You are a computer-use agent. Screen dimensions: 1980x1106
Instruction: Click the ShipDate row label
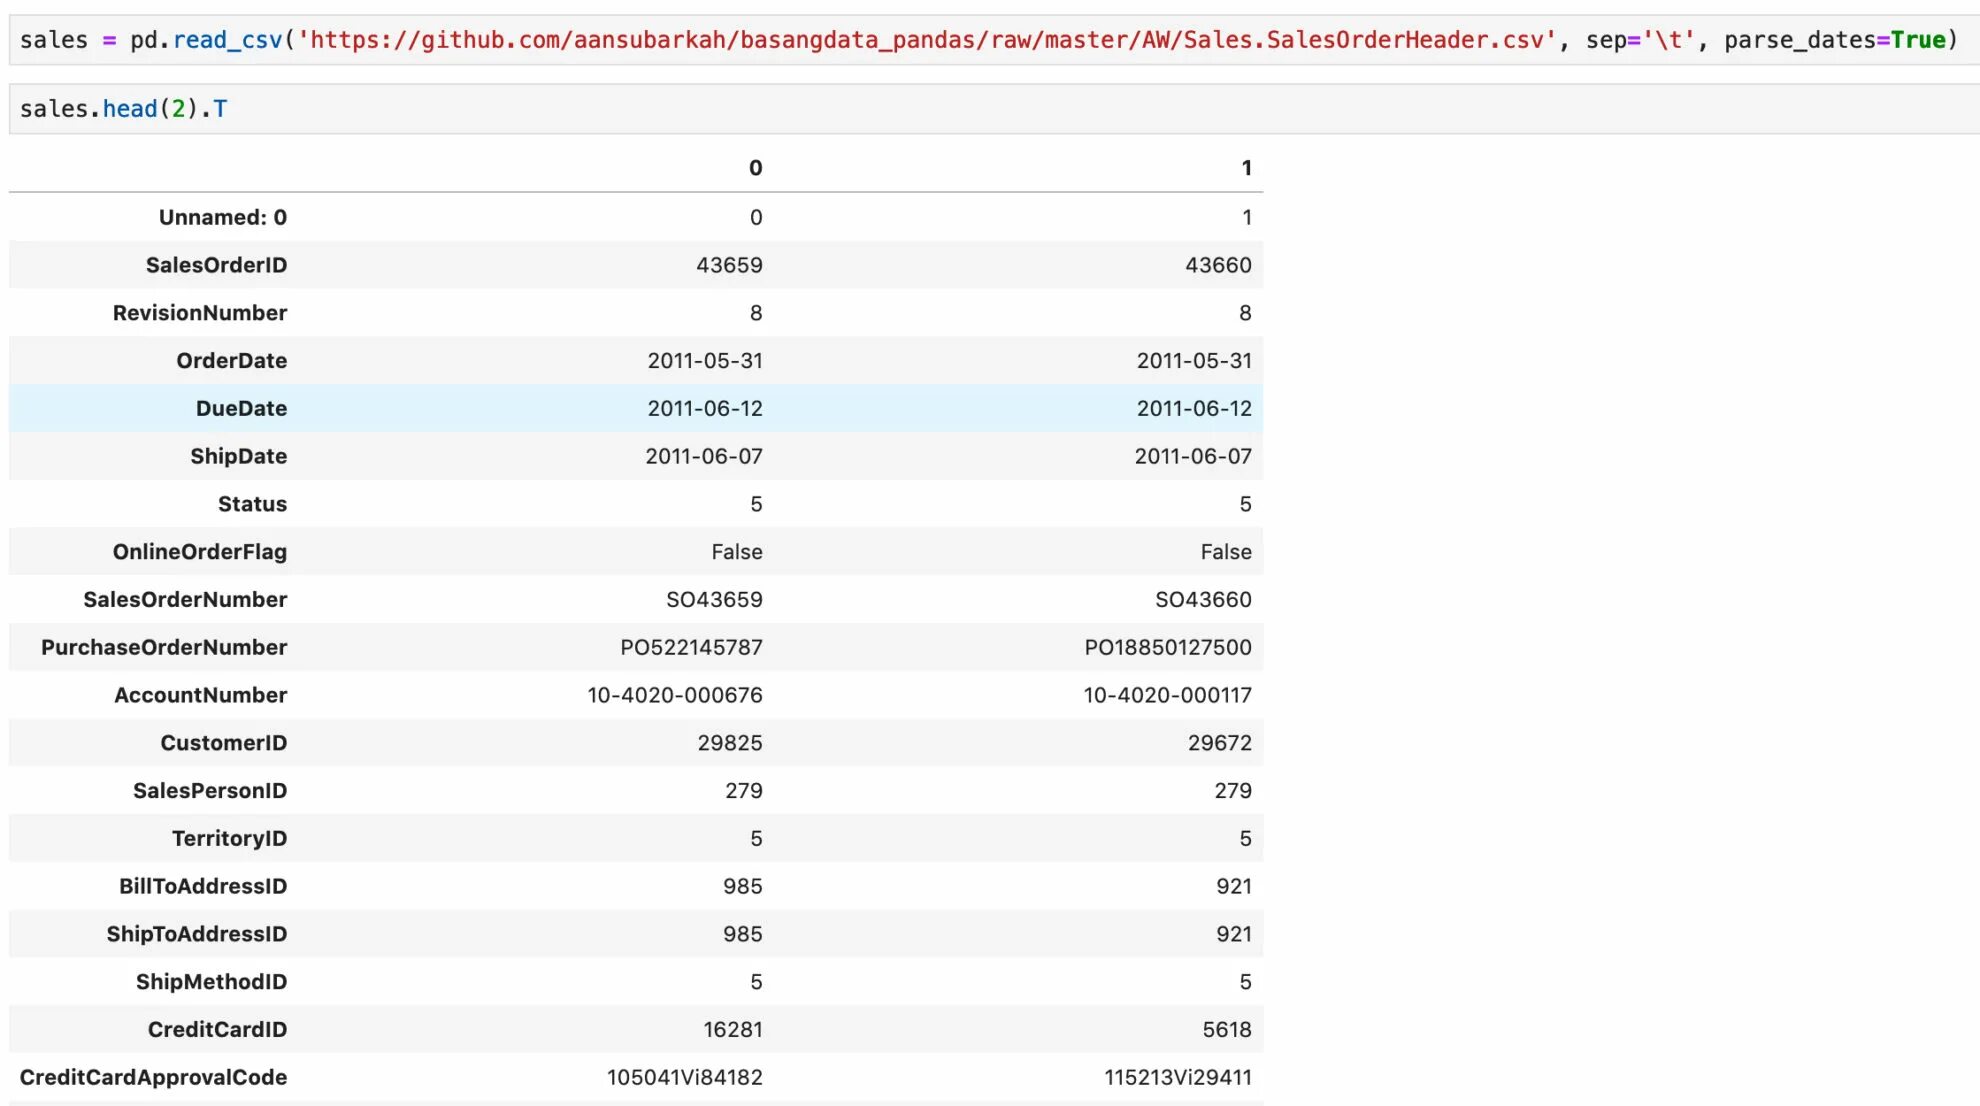point(238,456)
